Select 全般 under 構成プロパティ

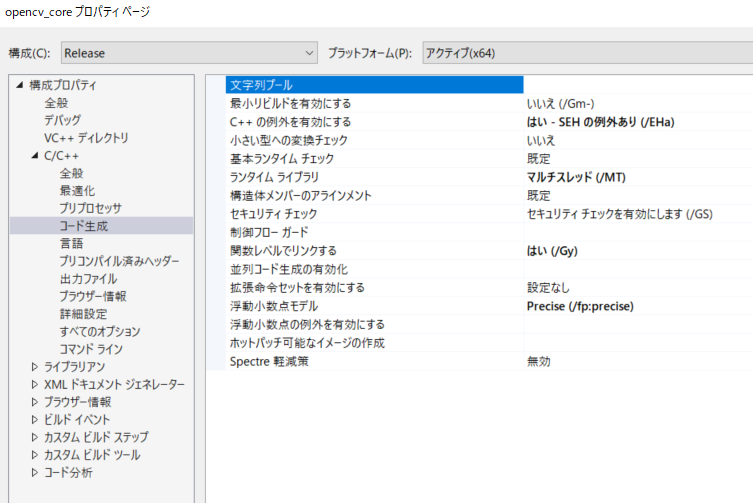56,103
